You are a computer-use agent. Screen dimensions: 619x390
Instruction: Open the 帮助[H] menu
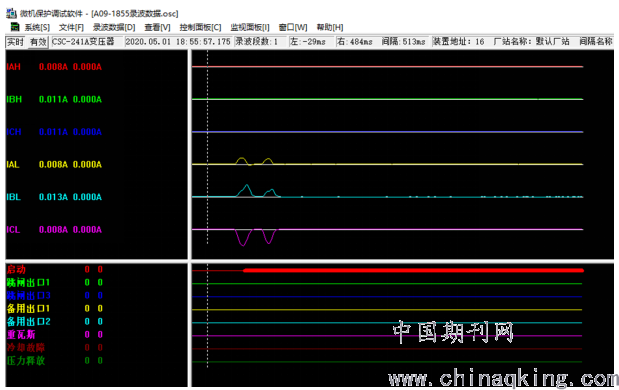pos(330,27)
